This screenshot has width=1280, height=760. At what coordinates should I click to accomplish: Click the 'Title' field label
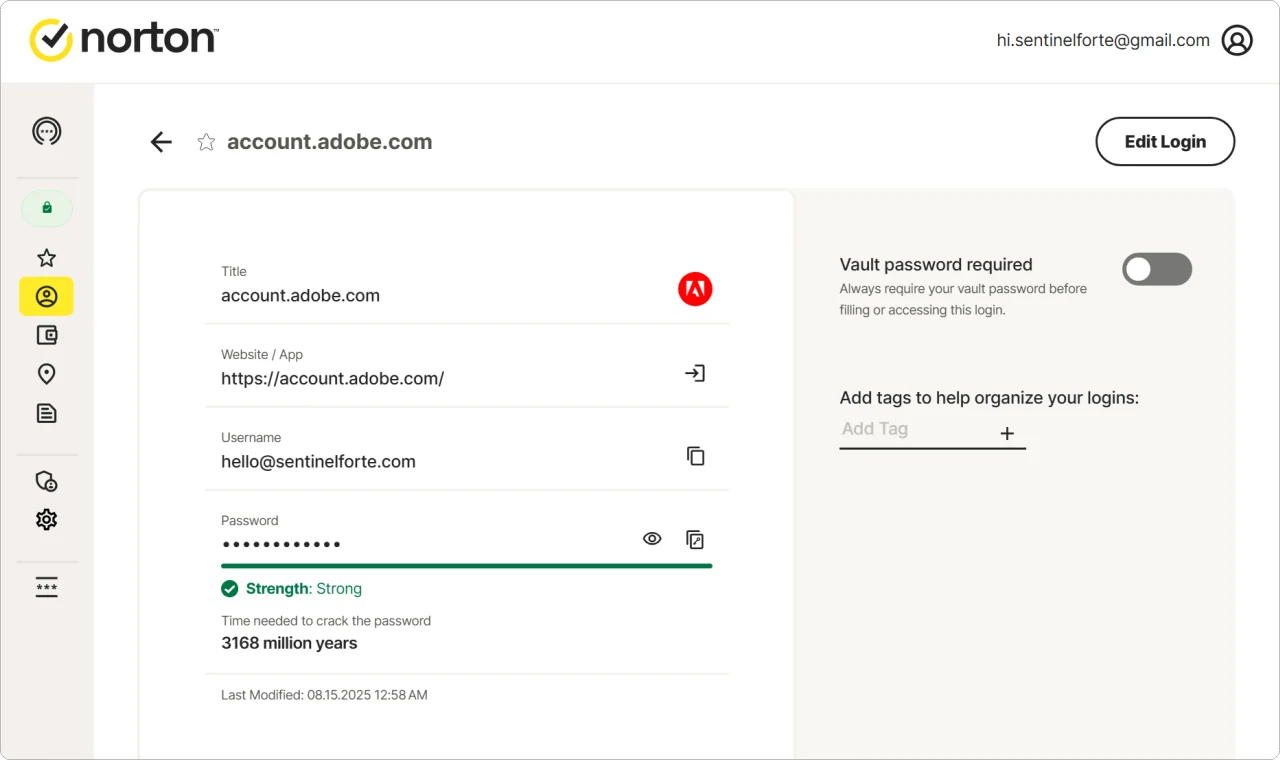tap(234, 272)
